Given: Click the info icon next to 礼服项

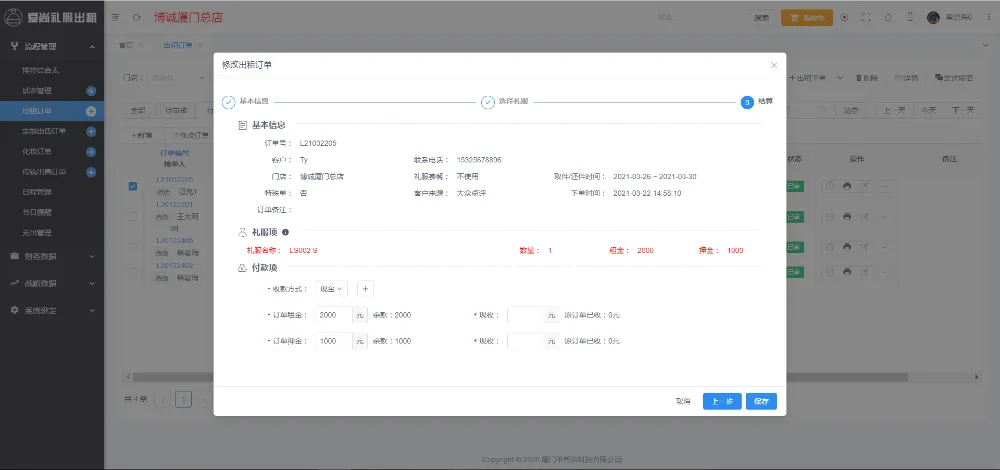Looking at the screenshot, I should coord(286,232).
